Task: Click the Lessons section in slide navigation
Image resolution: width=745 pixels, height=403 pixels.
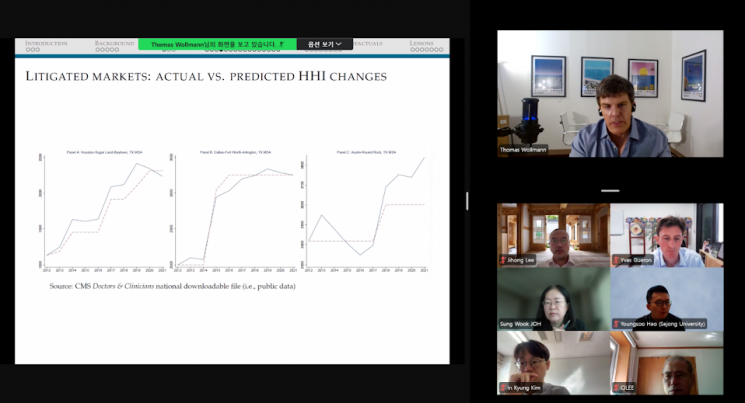Action: tap(421, 43)
